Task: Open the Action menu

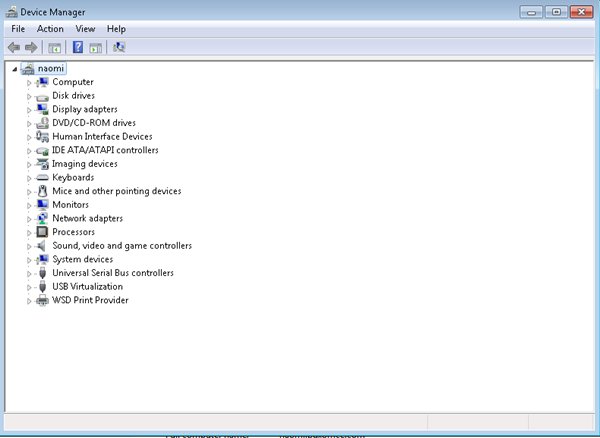Action: click(50, 29)
